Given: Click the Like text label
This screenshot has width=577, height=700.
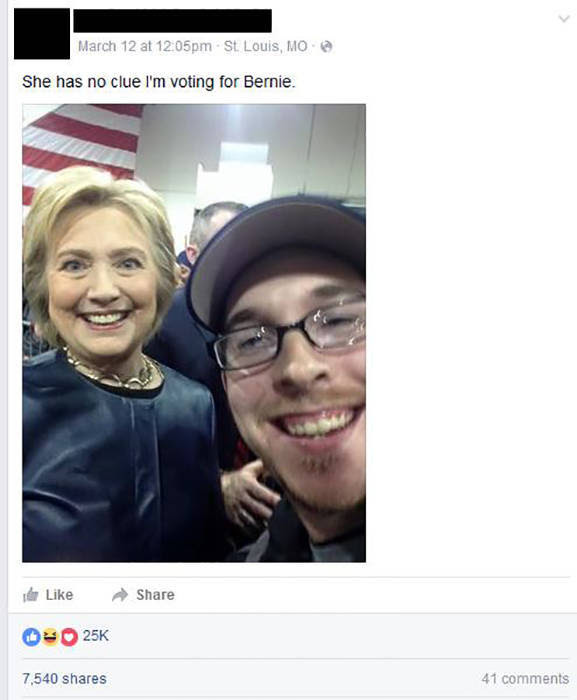Looking at the screenshot, I should click(59, 595).
